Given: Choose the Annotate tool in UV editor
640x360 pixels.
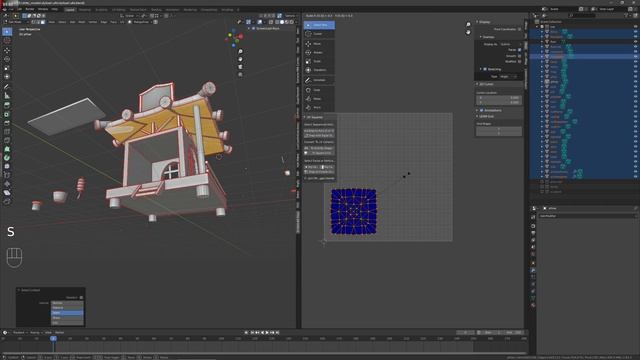Looking at the screenshot, I should (x=319, y=80).
